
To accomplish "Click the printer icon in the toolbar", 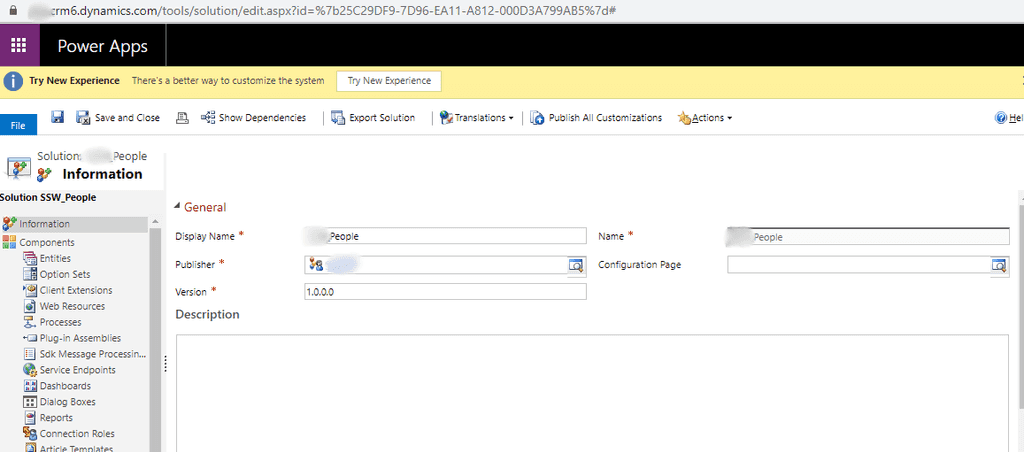I will [x=182, y=117].
